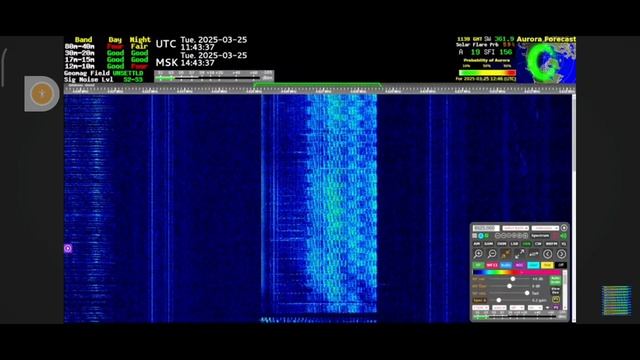Mute audio with green speaker icon
The width and height of the screenshot is (640, 360).
click(x=564, y=236)
